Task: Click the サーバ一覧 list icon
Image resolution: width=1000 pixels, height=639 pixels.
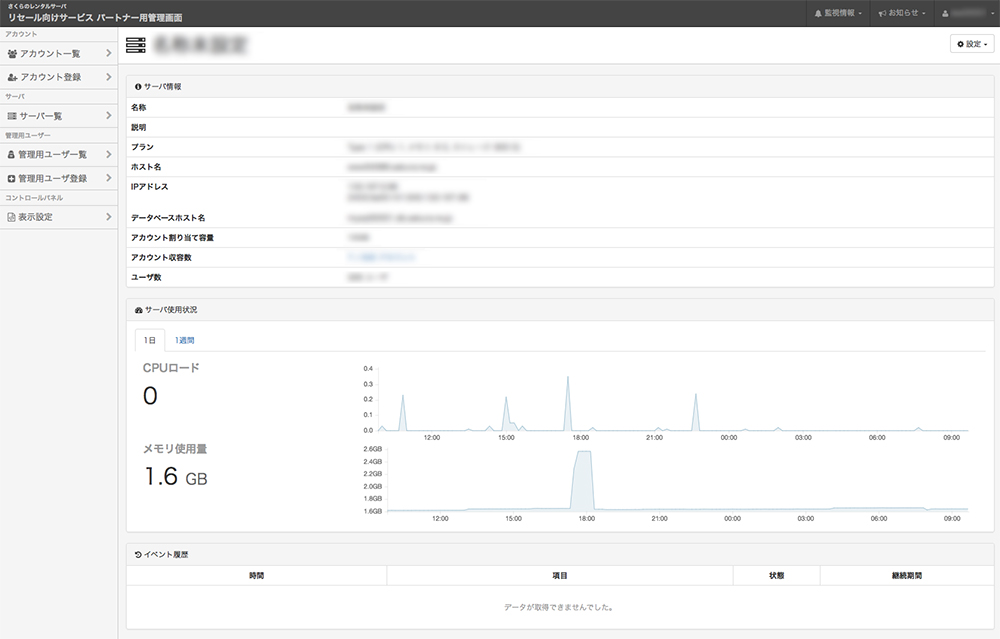Action: point(12,117)
